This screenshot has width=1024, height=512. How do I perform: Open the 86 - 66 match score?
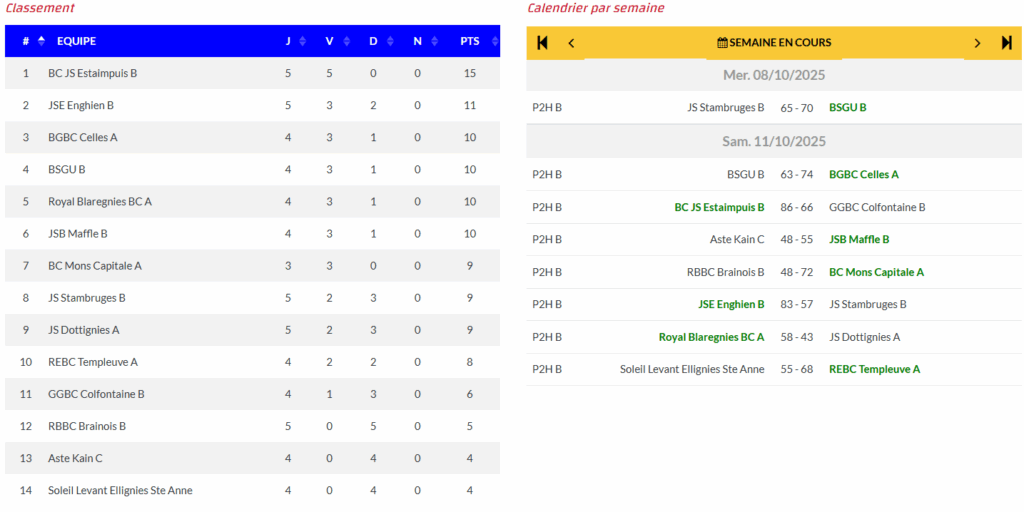tap(797, 208)
